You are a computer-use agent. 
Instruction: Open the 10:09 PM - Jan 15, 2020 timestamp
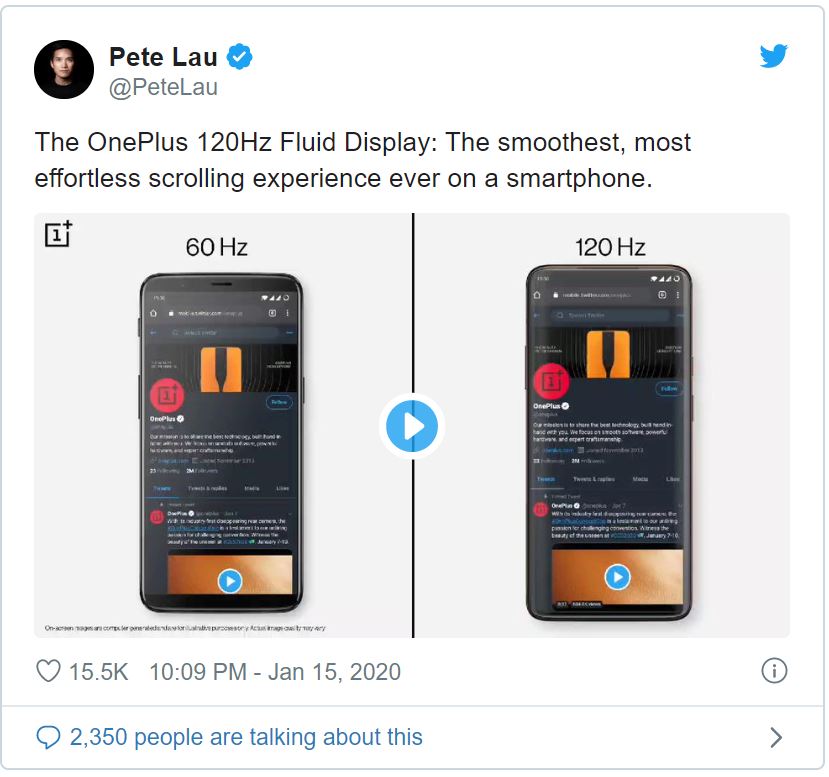point(275,672)
